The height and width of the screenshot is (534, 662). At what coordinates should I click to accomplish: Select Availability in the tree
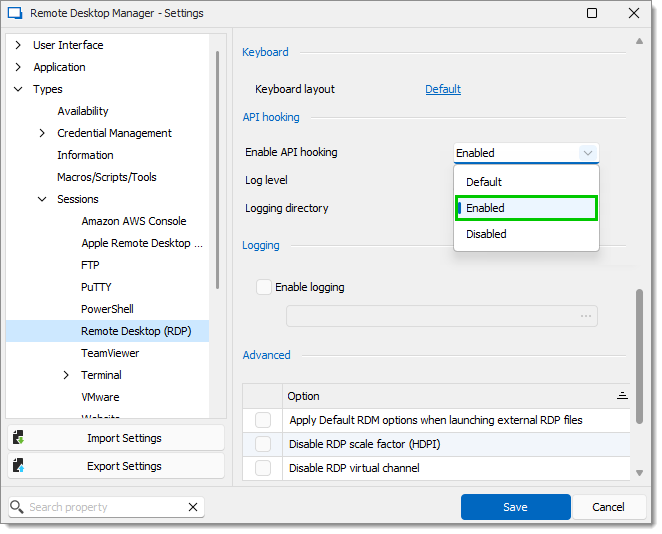[x=83, y=111]
